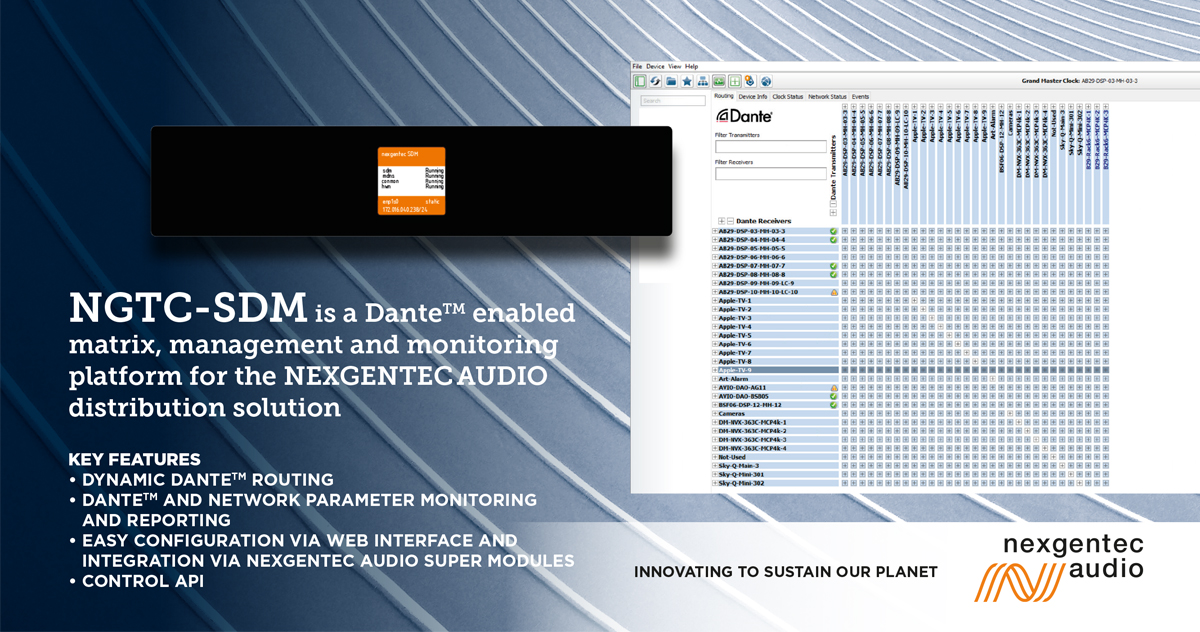Click warning triangle beside AY10-DAO-AG11
1200x632 pixels.
(x=833, y=387)
